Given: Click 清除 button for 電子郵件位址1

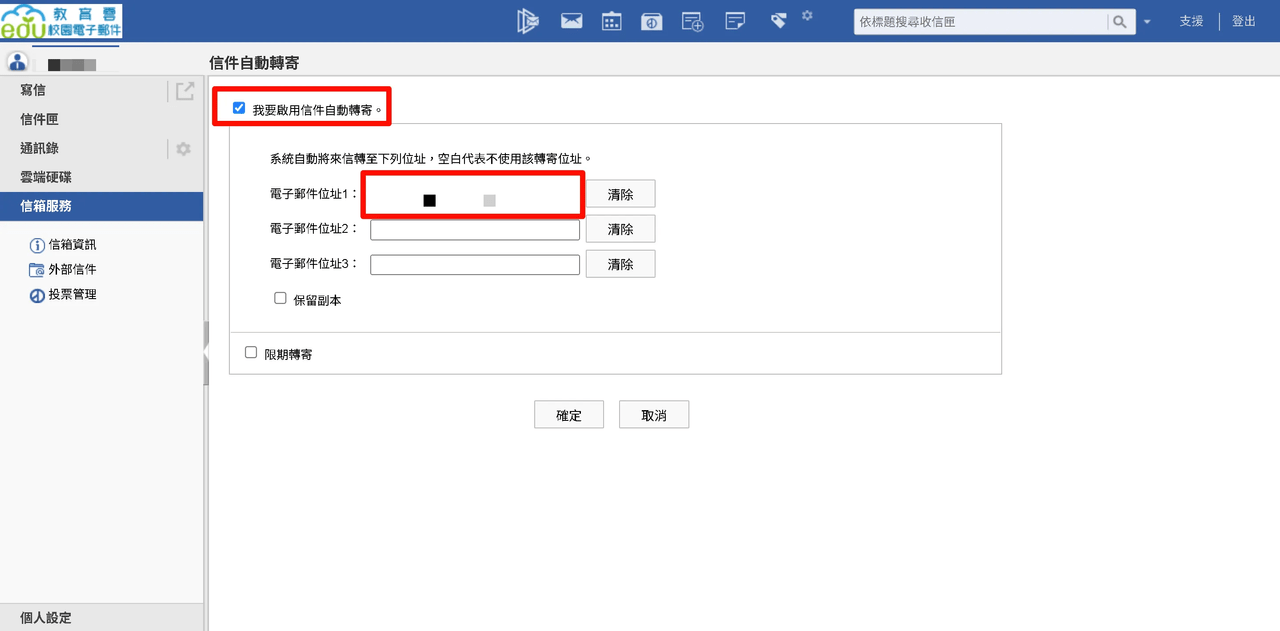Looking at the screenshot, I should (620, 194).
